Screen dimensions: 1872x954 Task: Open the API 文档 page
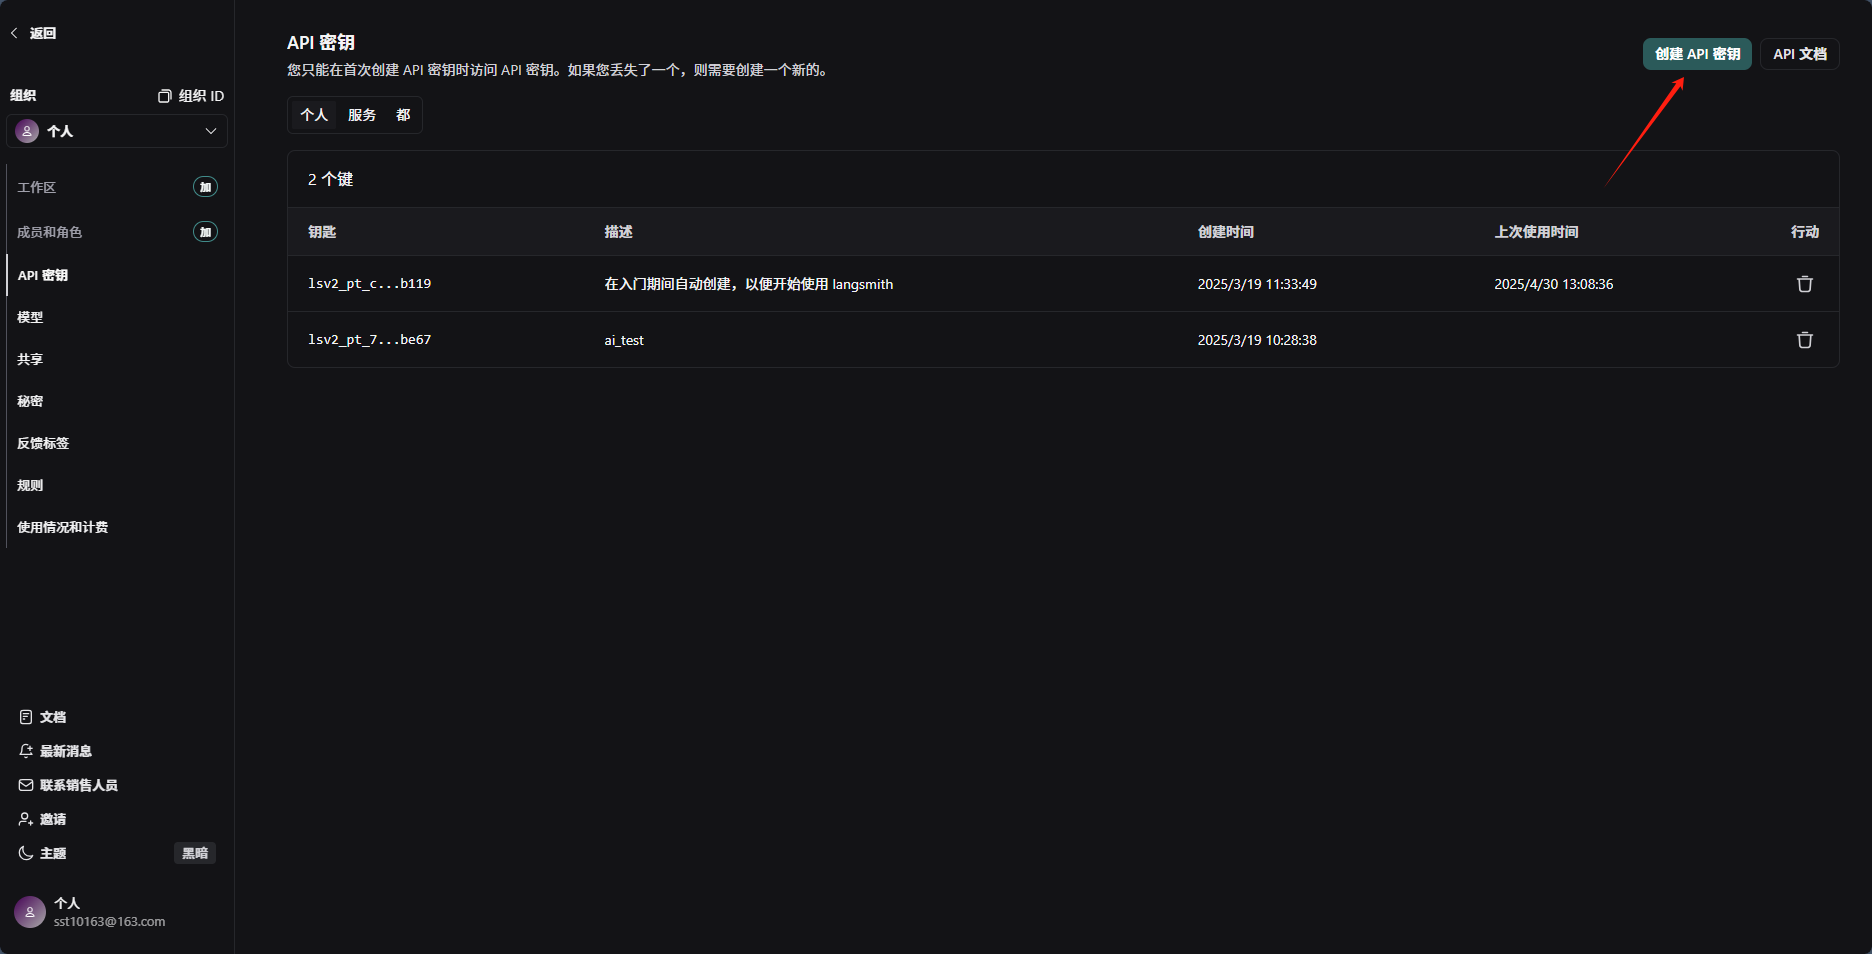1800,54
